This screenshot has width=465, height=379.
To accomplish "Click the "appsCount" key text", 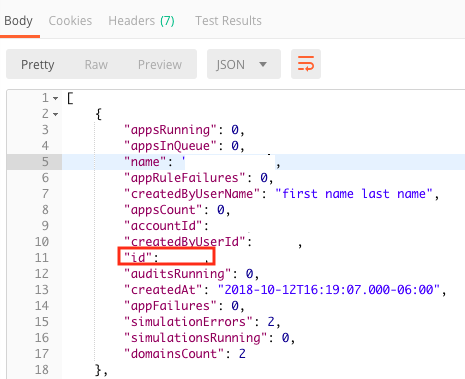I will (163, 210).
